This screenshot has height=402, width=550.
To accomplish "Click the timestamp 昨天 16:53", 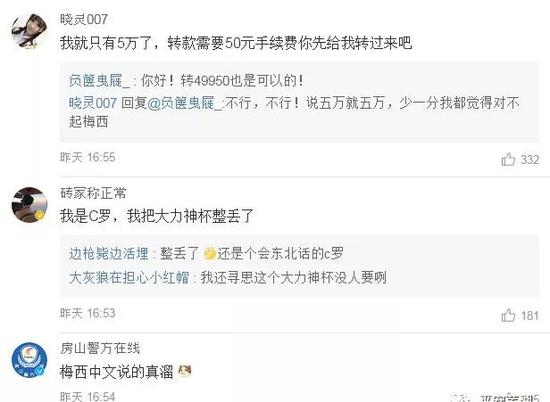I will [x=88, y=313].
